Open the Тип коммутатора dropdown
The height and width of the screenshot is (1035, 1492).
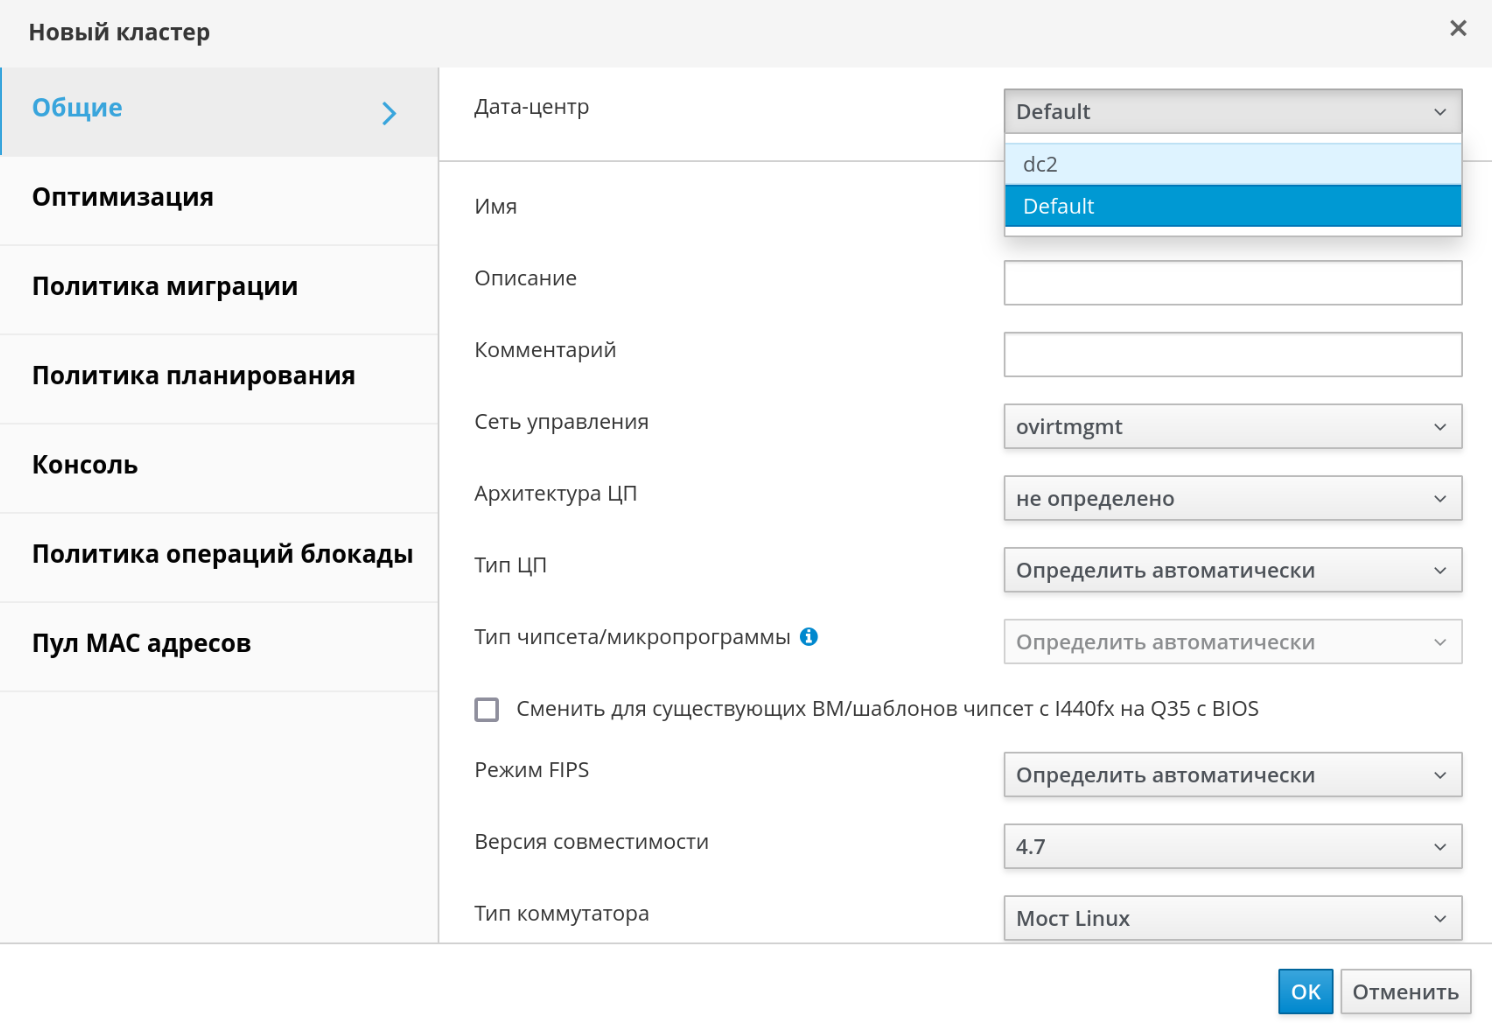click(1232, 918)
